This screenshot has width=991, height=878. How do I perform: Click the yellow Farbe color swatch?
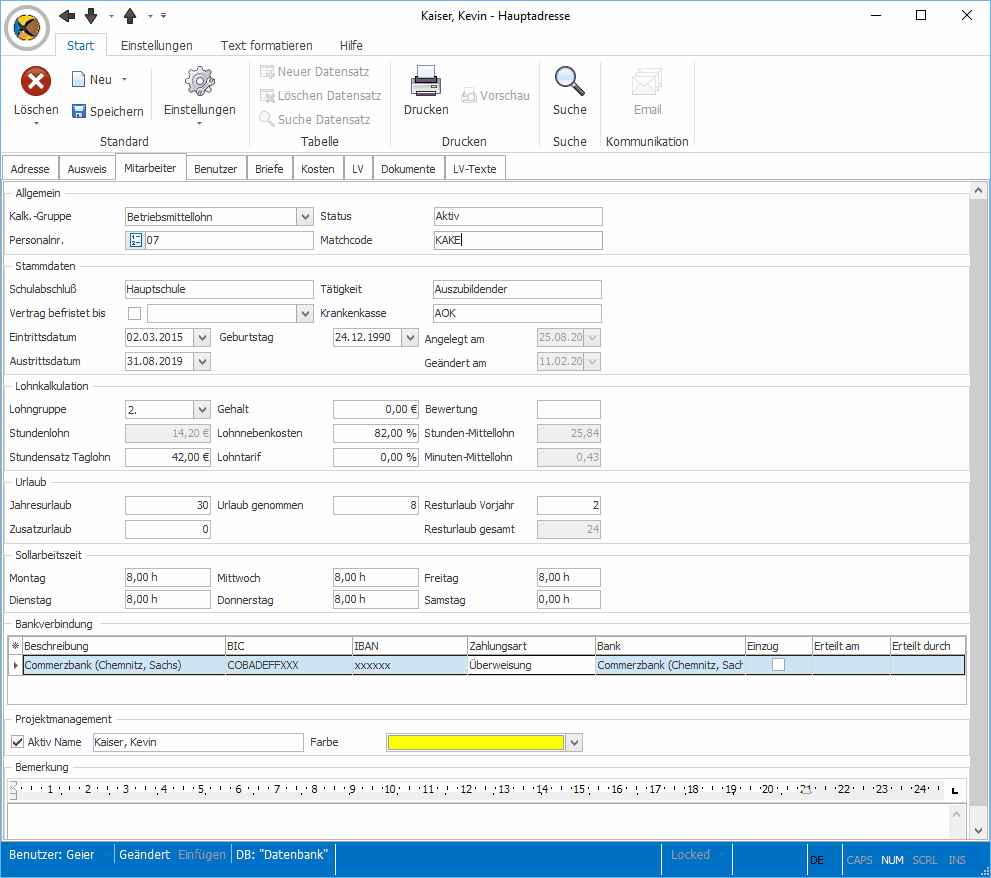pyautogui.click(x=476, y=742)
